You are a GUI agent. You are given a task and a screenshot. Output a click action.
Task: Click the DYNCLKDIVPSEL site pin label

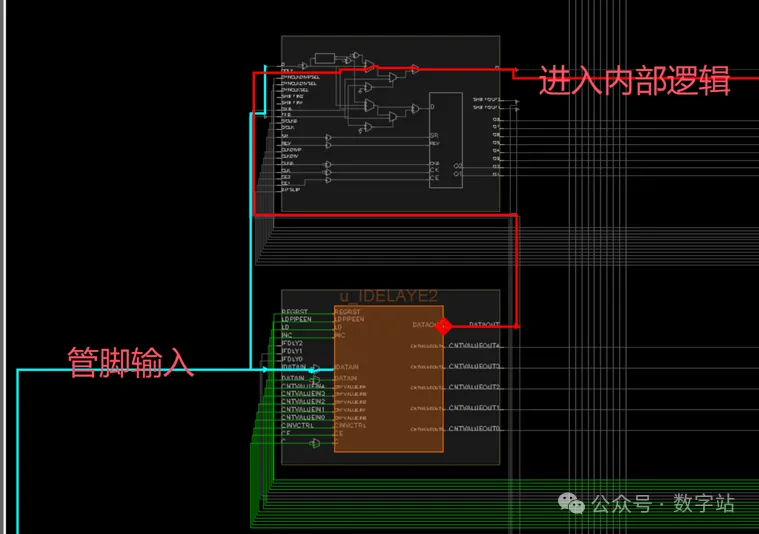point(300,77)
